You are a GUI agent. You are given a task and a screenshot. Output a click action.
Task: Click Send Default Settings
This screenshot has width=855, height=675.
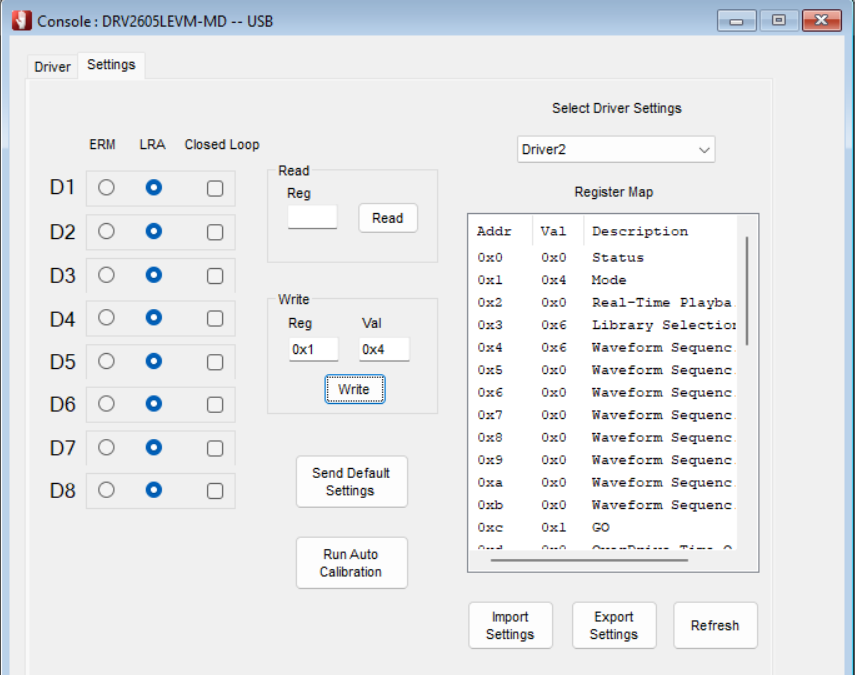click(x=351, y=482)
